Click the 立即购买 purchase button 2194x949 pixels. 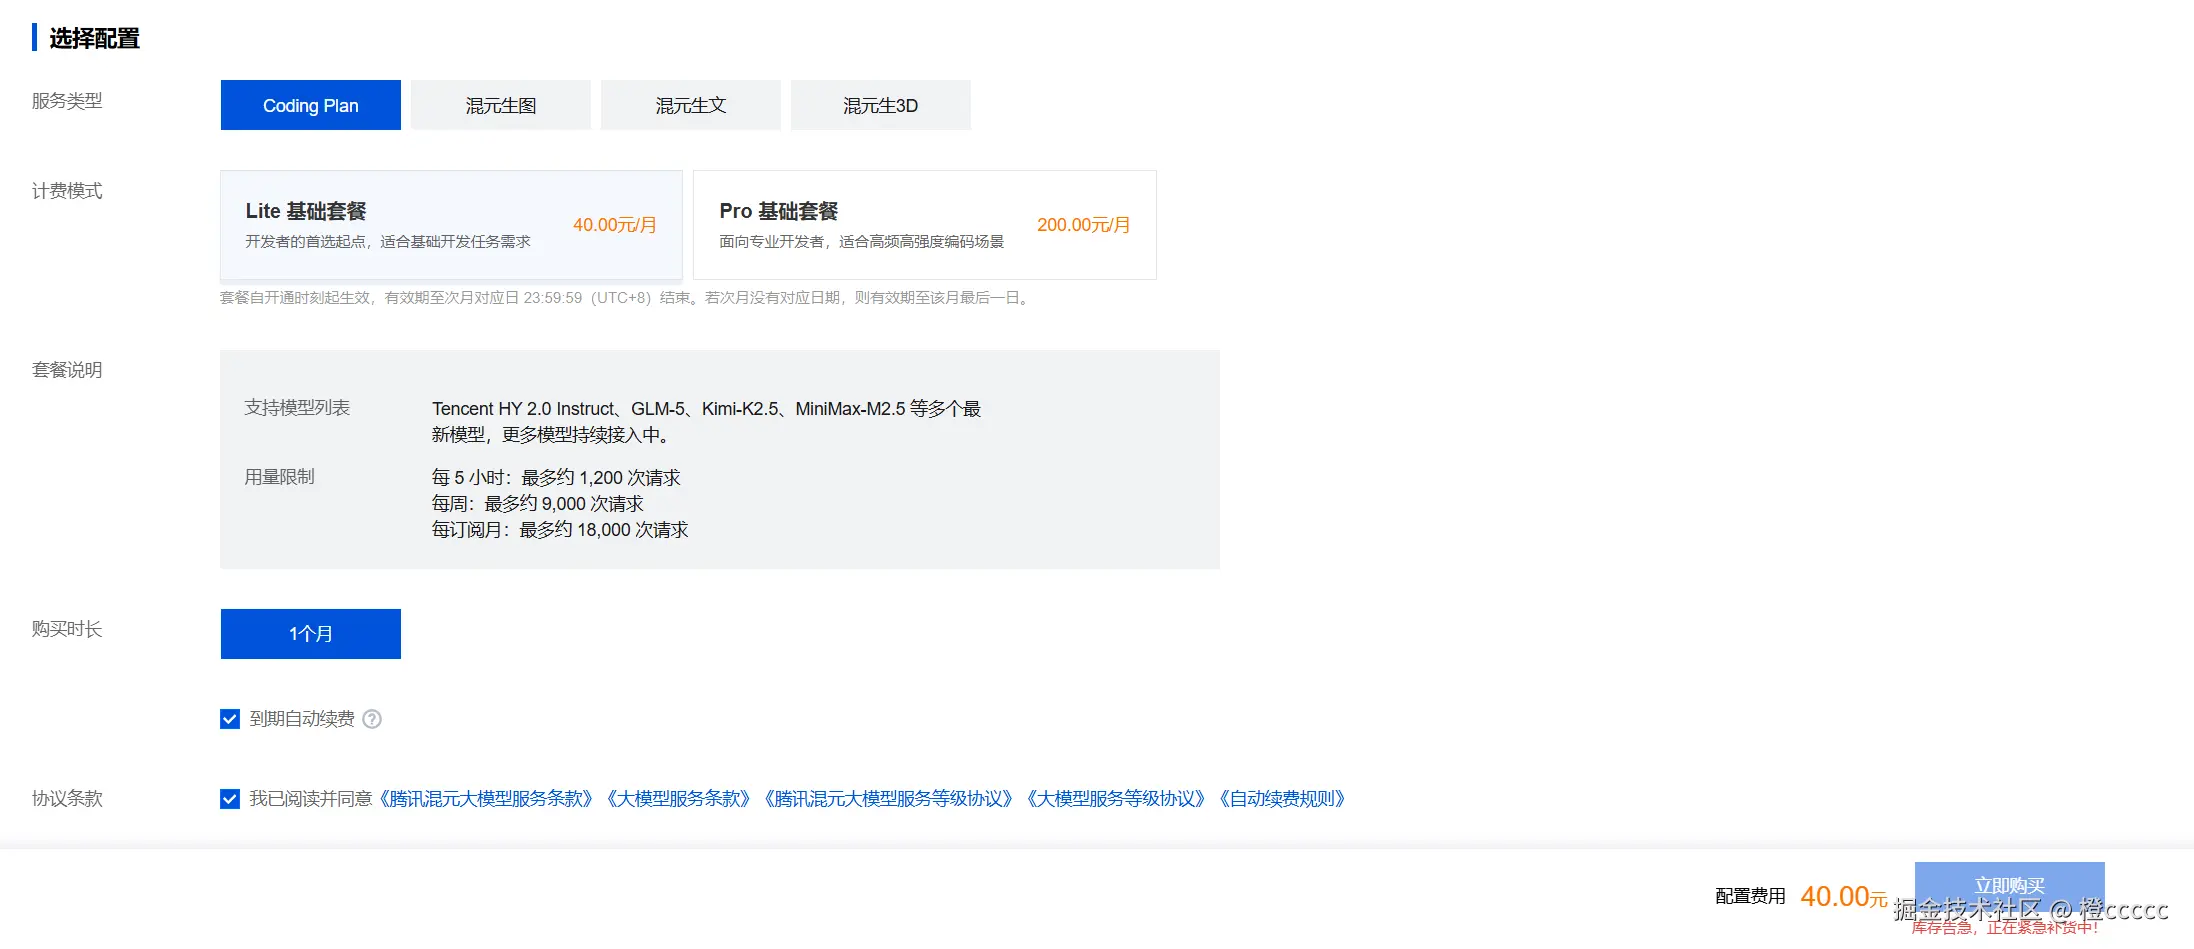(2009, 884)
